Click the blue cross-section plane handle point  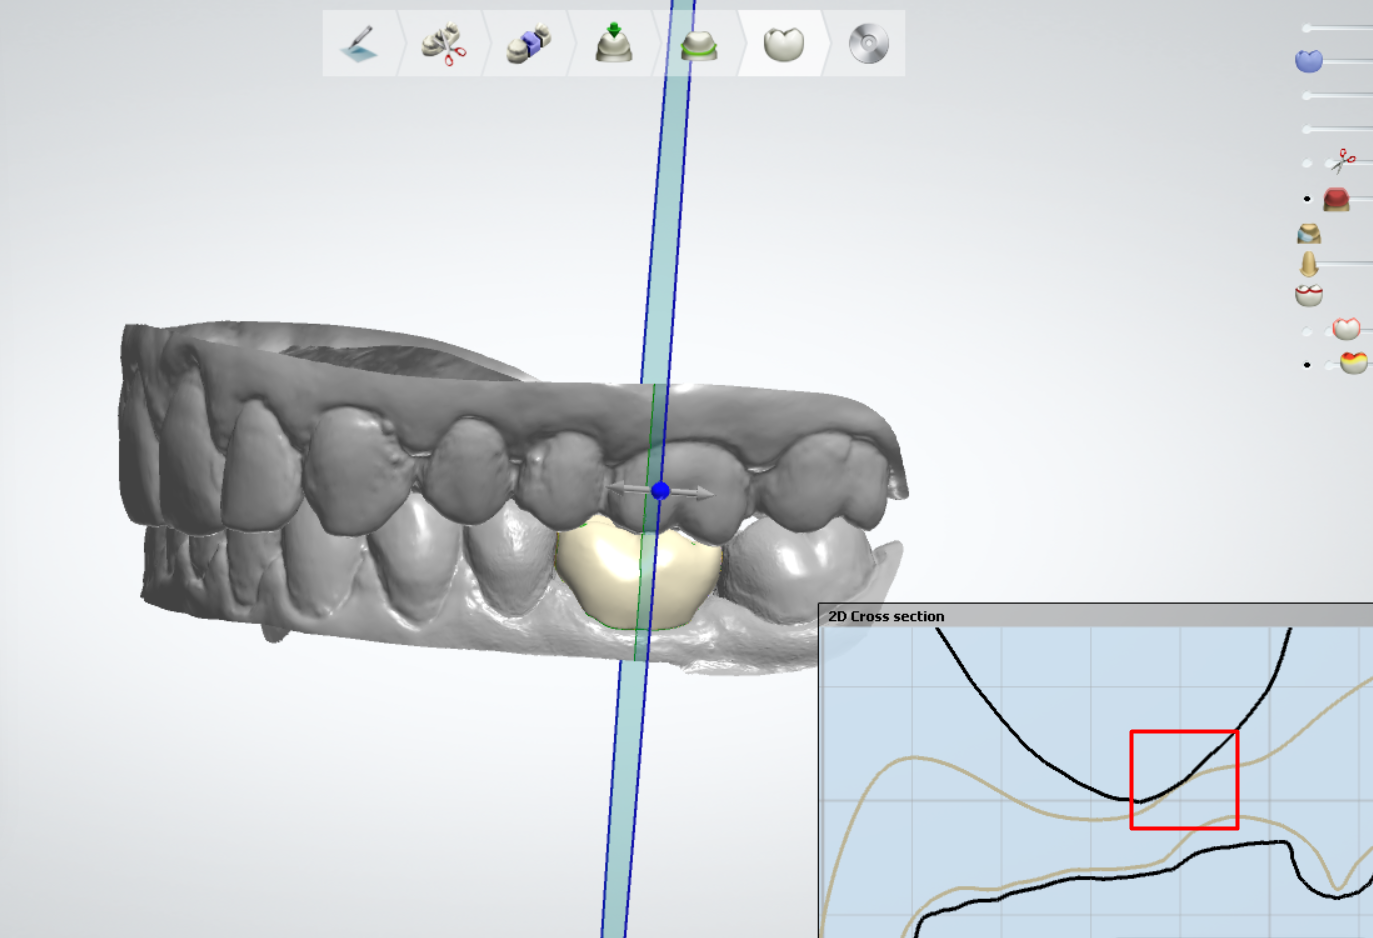[660, 490]
